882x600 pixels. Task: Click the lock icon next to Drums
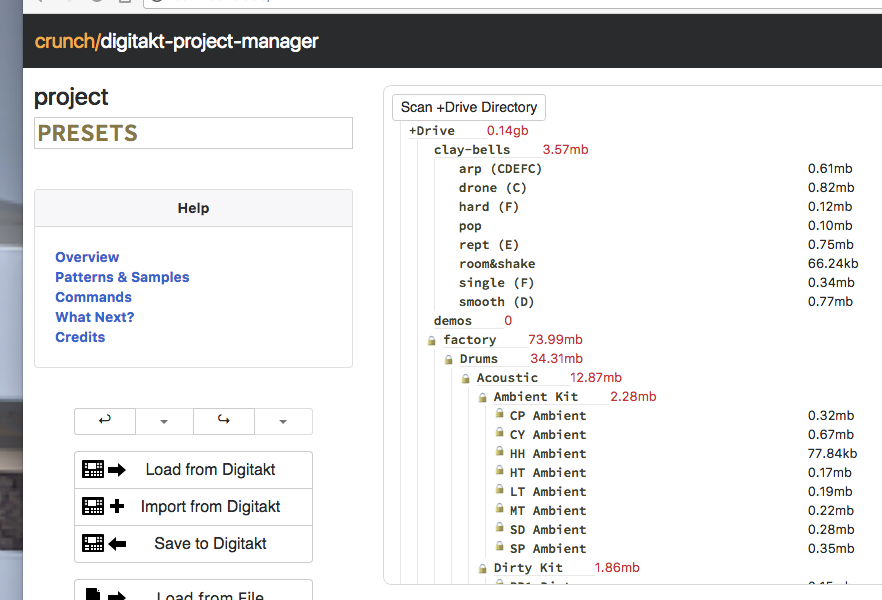[x=449, y=360]
